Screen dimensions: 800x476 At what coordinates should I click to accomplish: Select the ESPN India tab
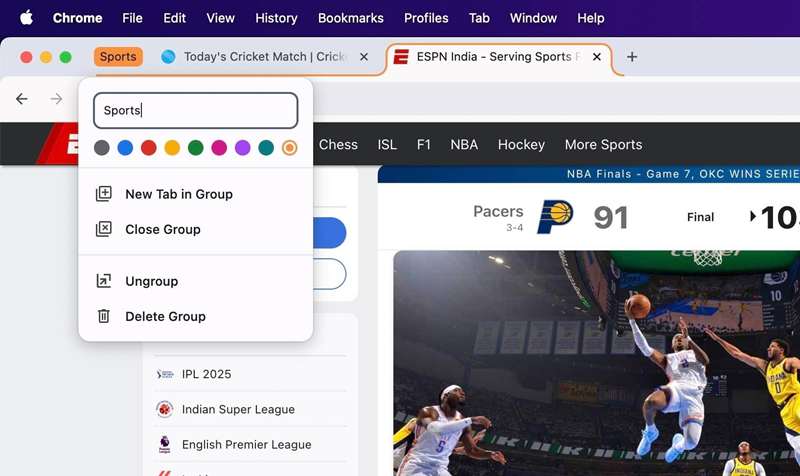[497, 57]
